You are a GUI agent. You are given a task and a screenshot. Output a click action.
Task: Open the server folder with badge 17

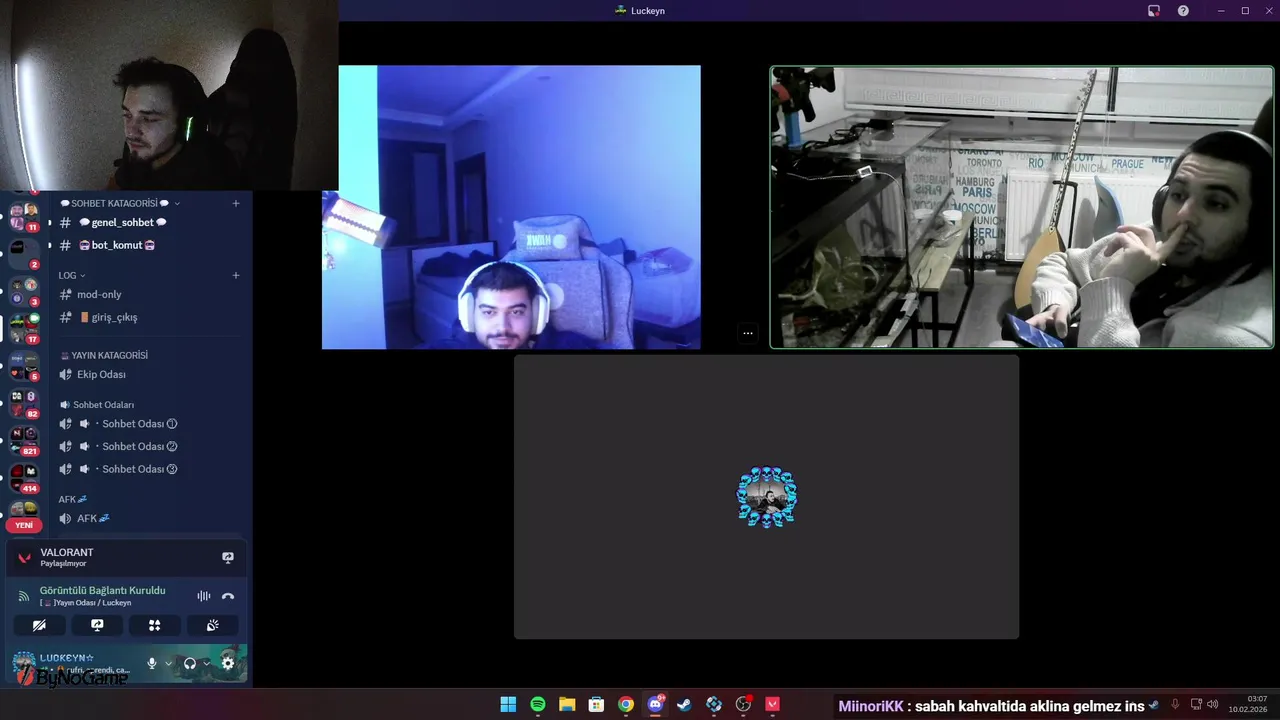24,328
